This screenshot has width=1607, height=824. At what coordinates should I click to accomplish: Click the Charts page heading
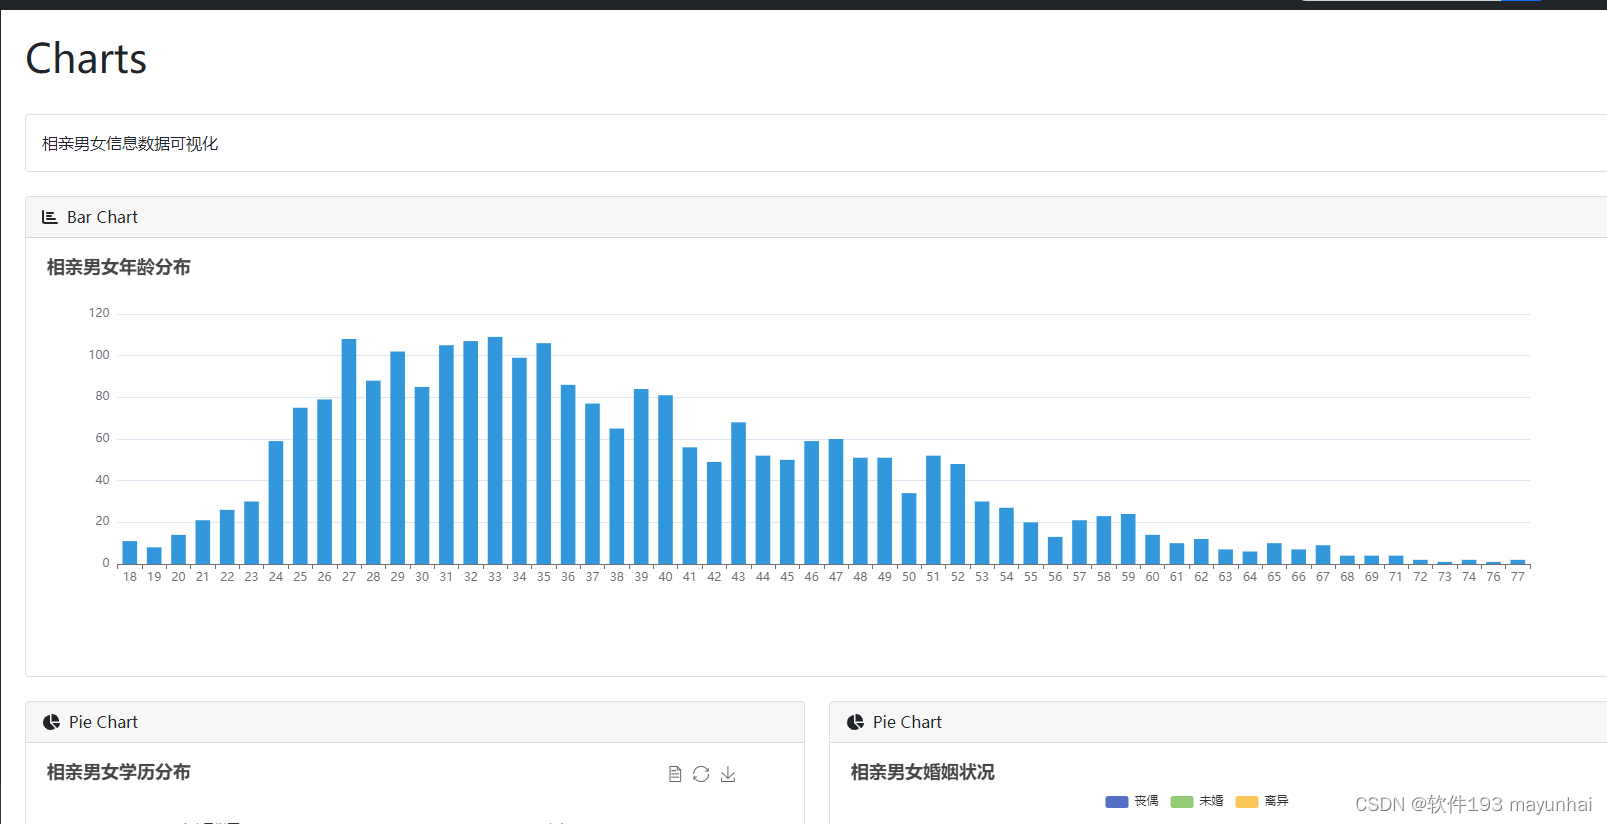pyautogui.click(x=86, y=59)
